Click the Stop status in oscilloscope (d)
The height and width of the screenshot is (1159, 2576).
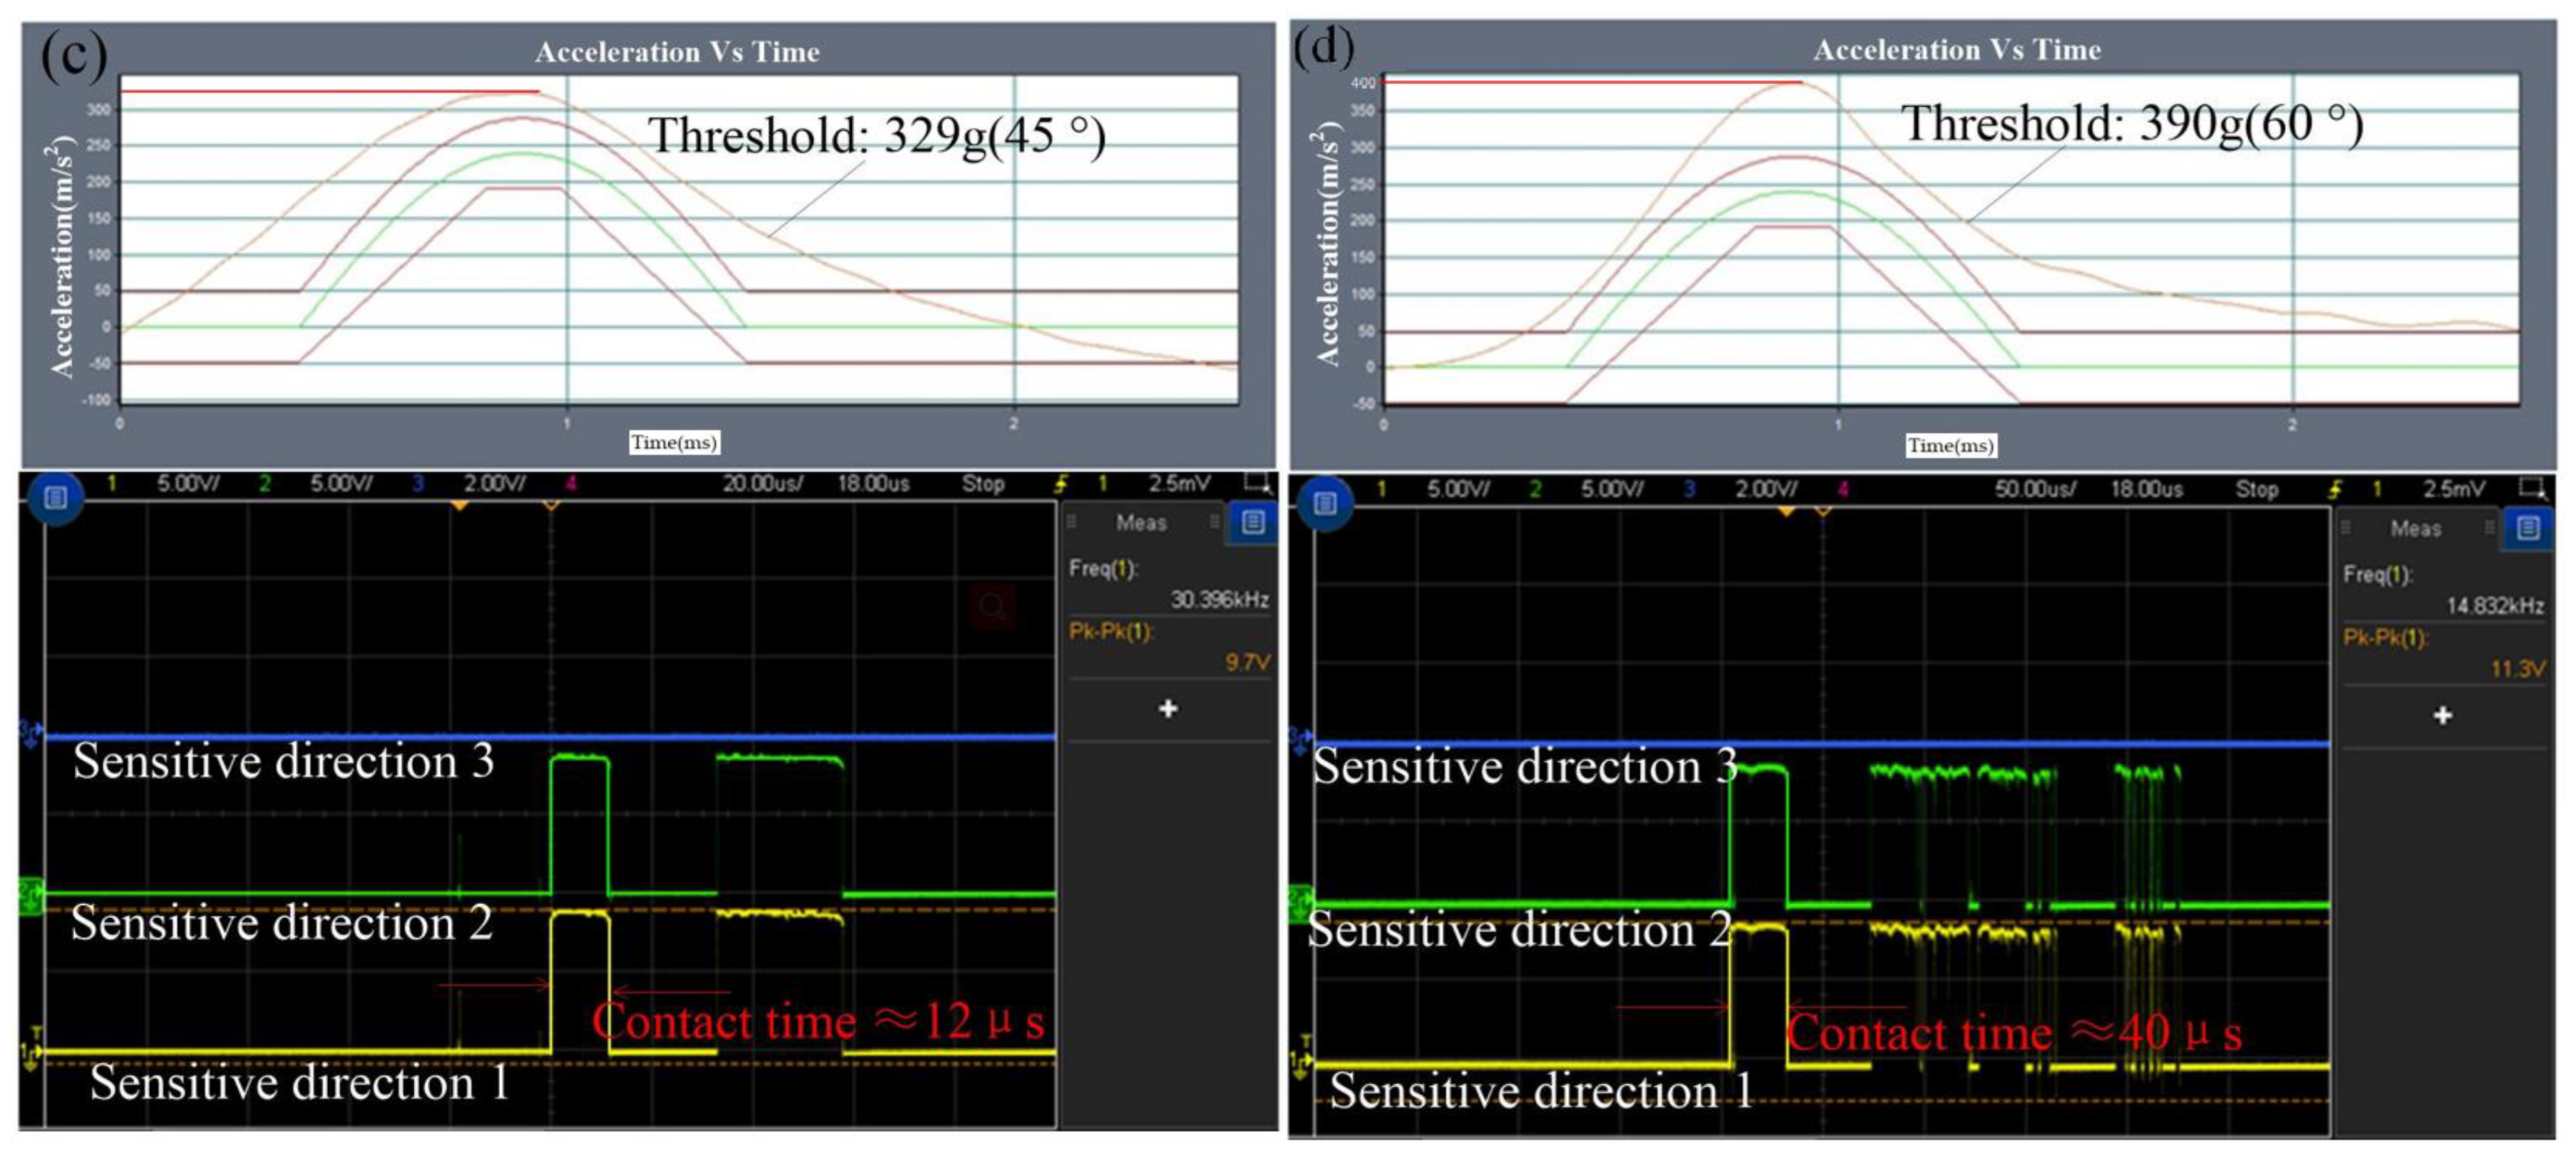tap(2257, 489)
